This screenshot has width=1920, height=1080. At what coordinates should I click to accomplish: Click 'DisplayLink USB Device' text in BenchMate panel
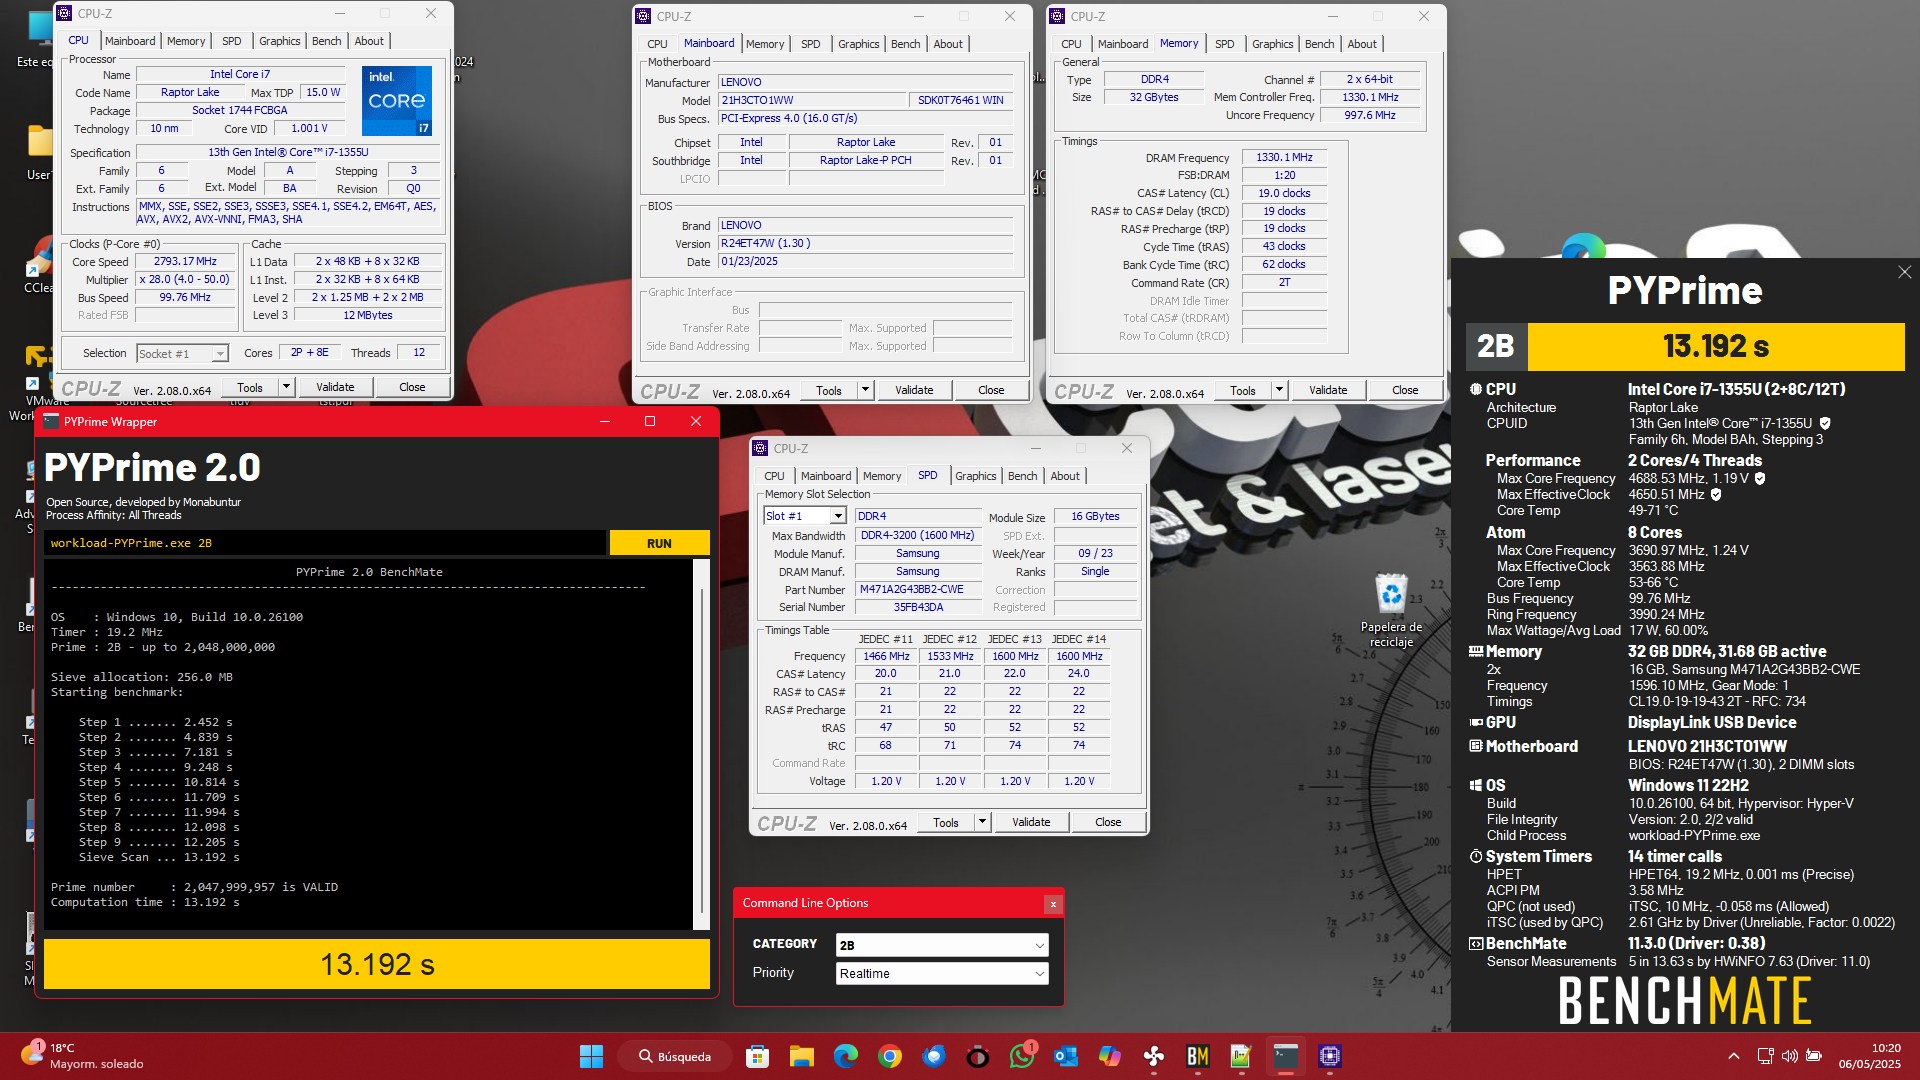(x=1712, y=722)
